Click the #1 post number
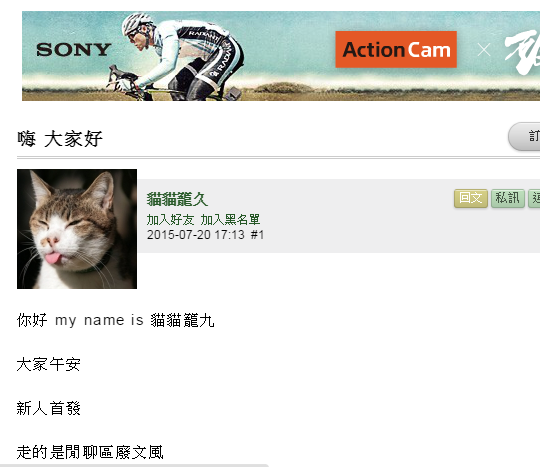Viewport: 540px width, 467px height. pos(257,235)
